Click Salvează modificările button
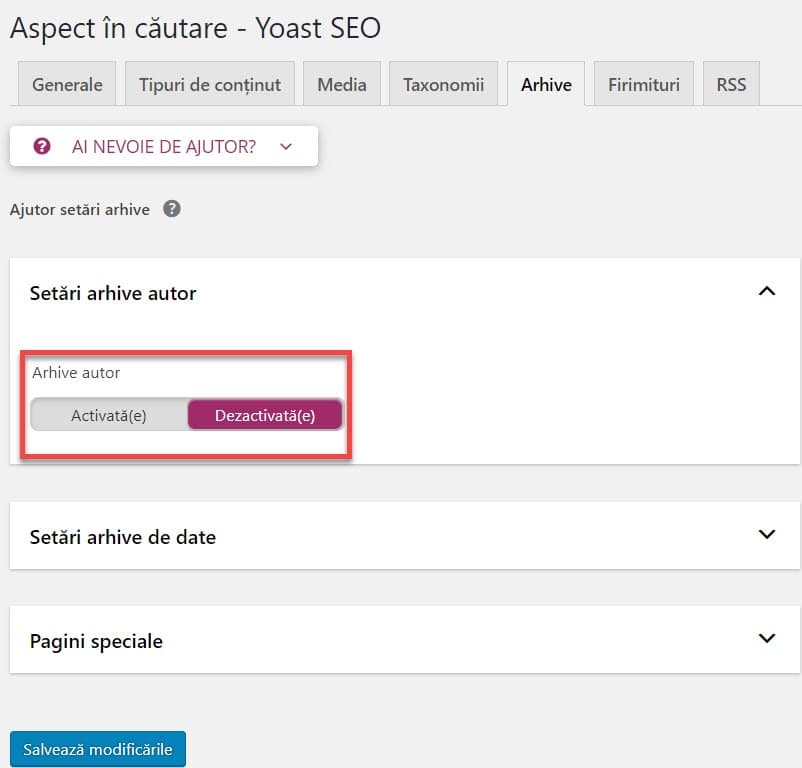802x768 pixels. [98, 749]
